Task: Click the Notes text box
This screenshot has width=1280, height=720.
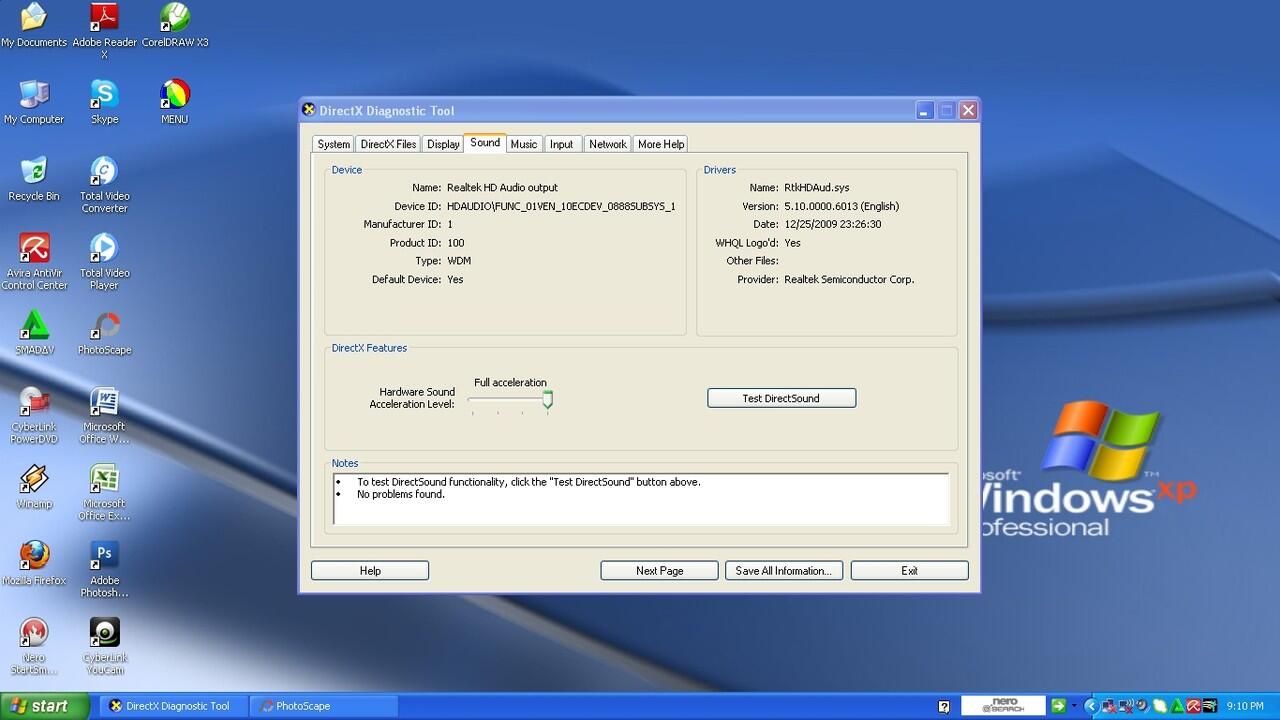Action: click(x=641, y=499)
